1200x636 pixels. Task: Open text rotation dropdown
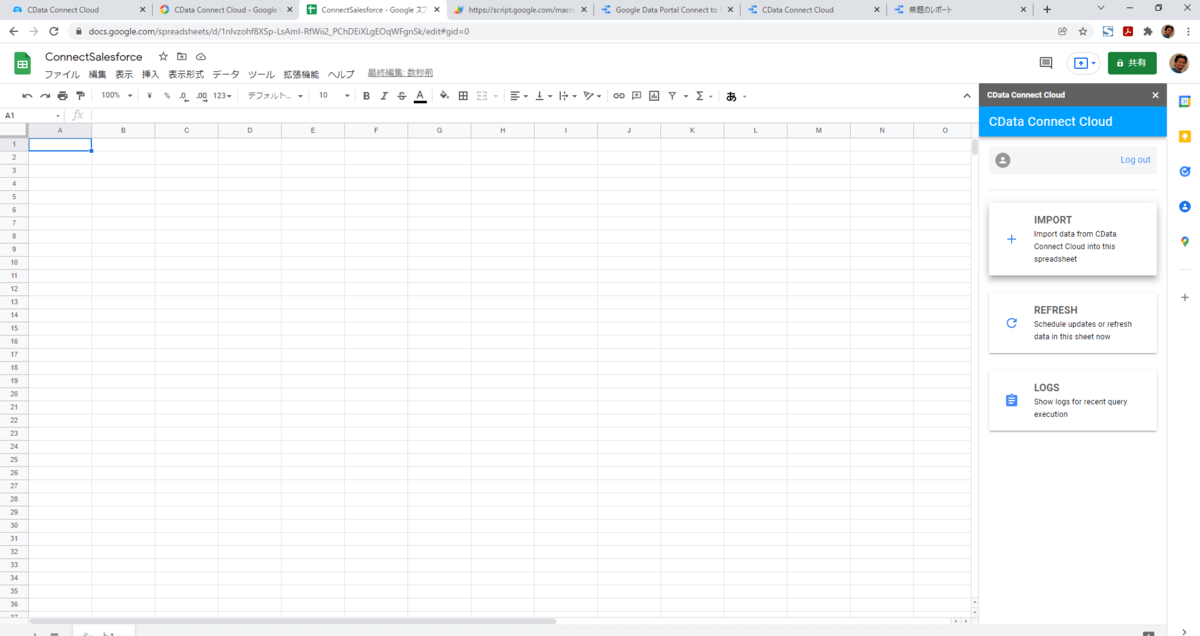click(593, 96)
